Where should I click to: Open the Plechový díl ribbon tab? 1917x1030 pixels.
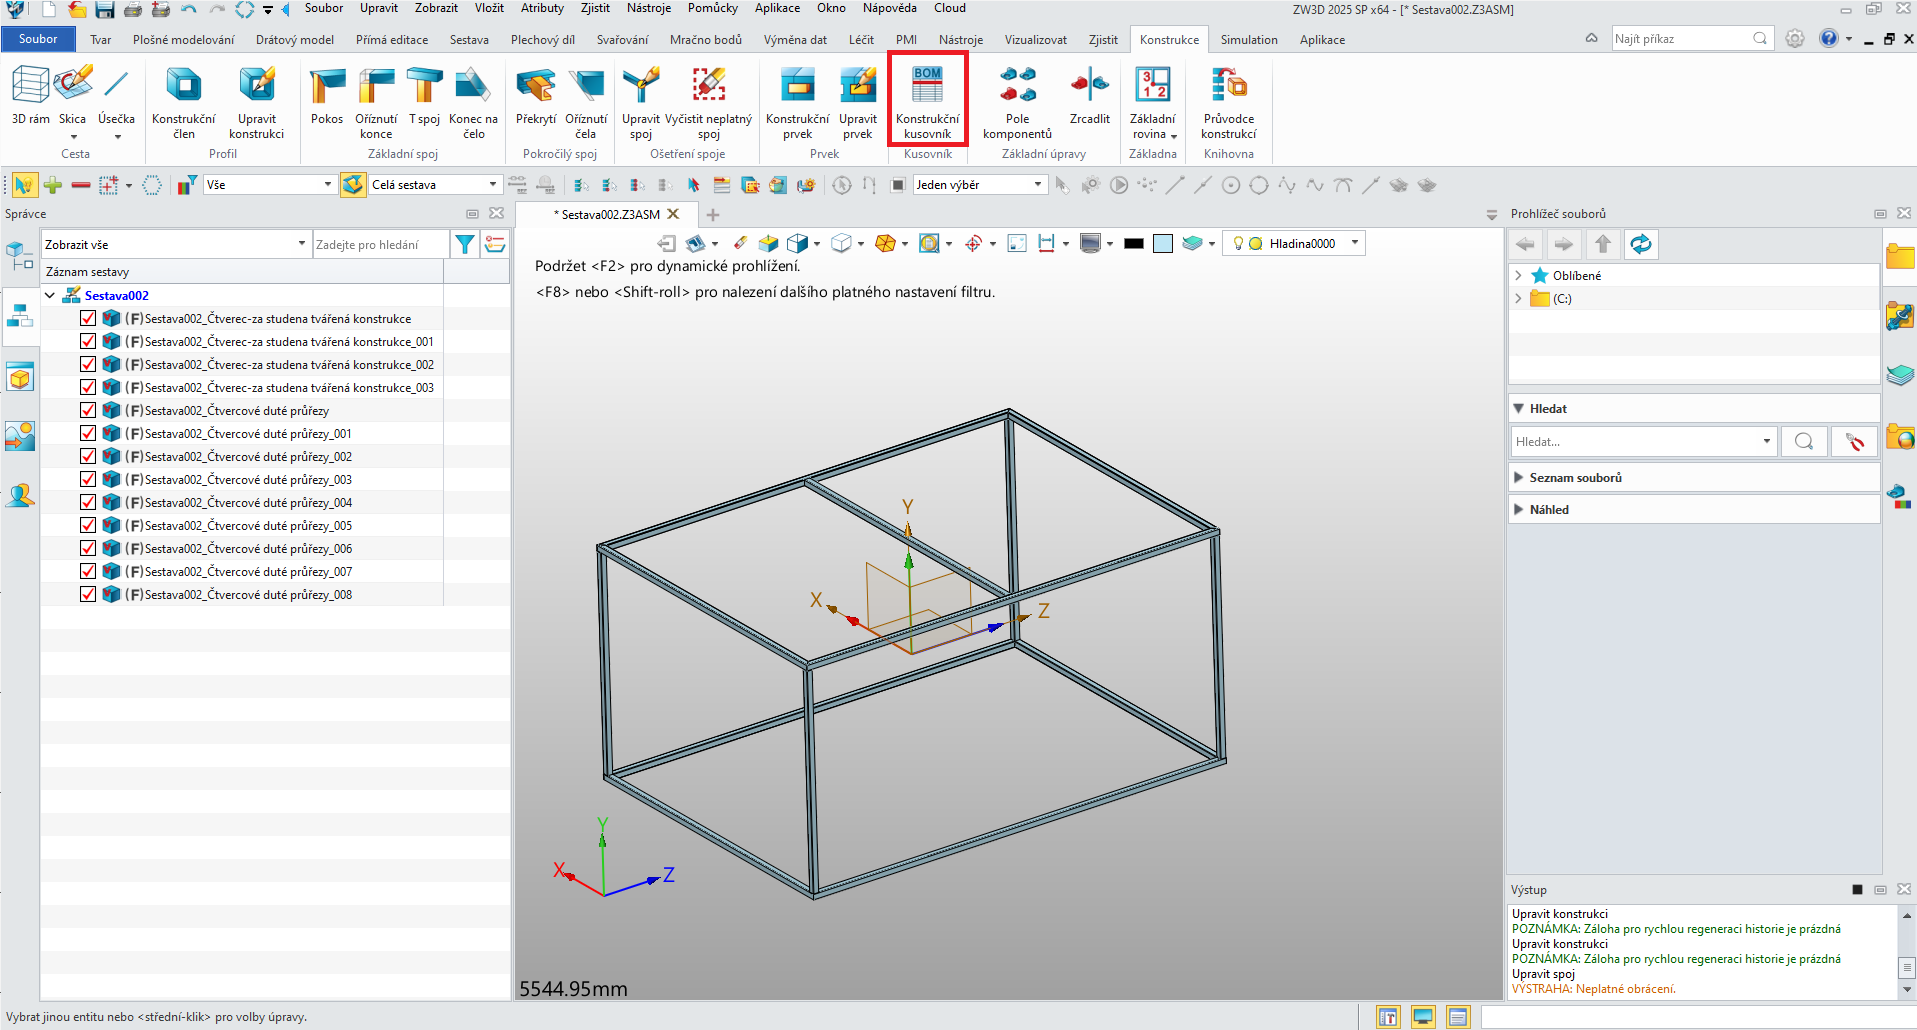pos(543,40)
